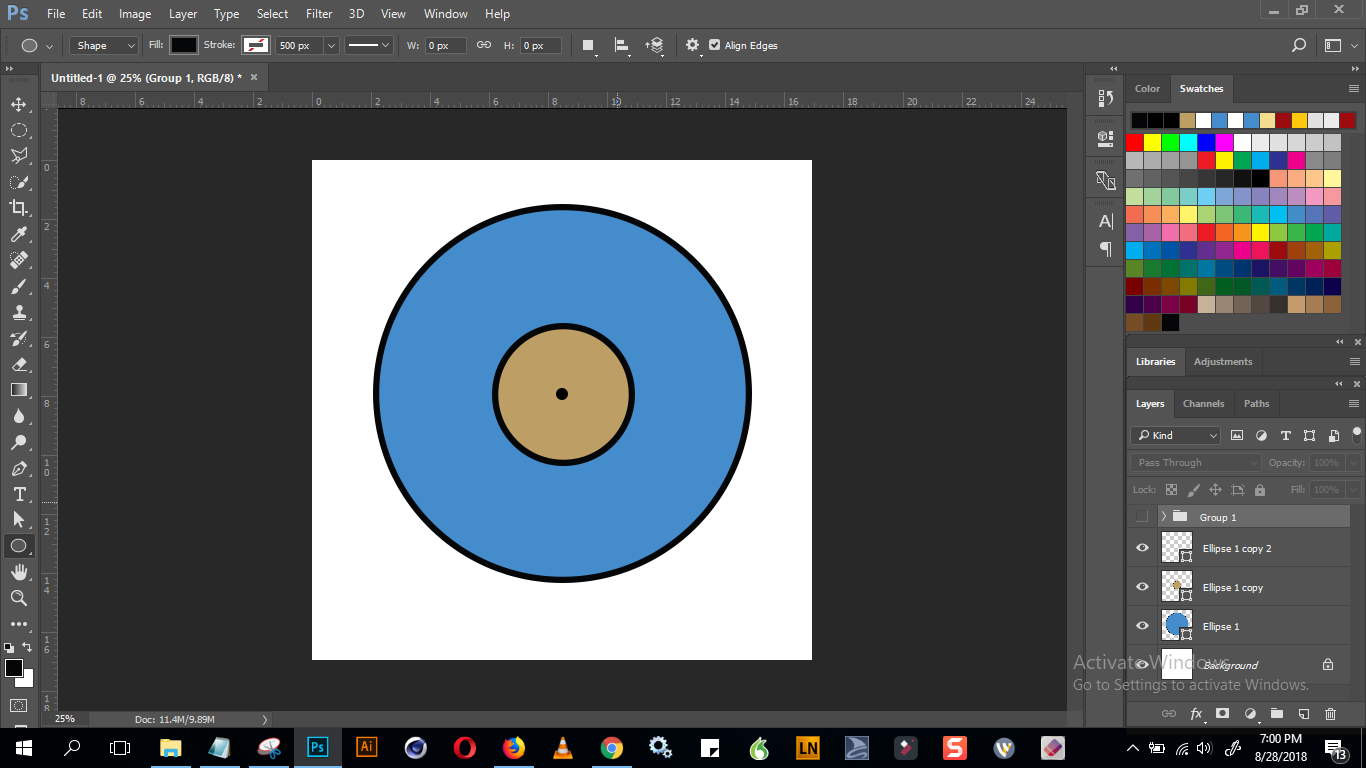Open the Filter menu

[319, 14]
